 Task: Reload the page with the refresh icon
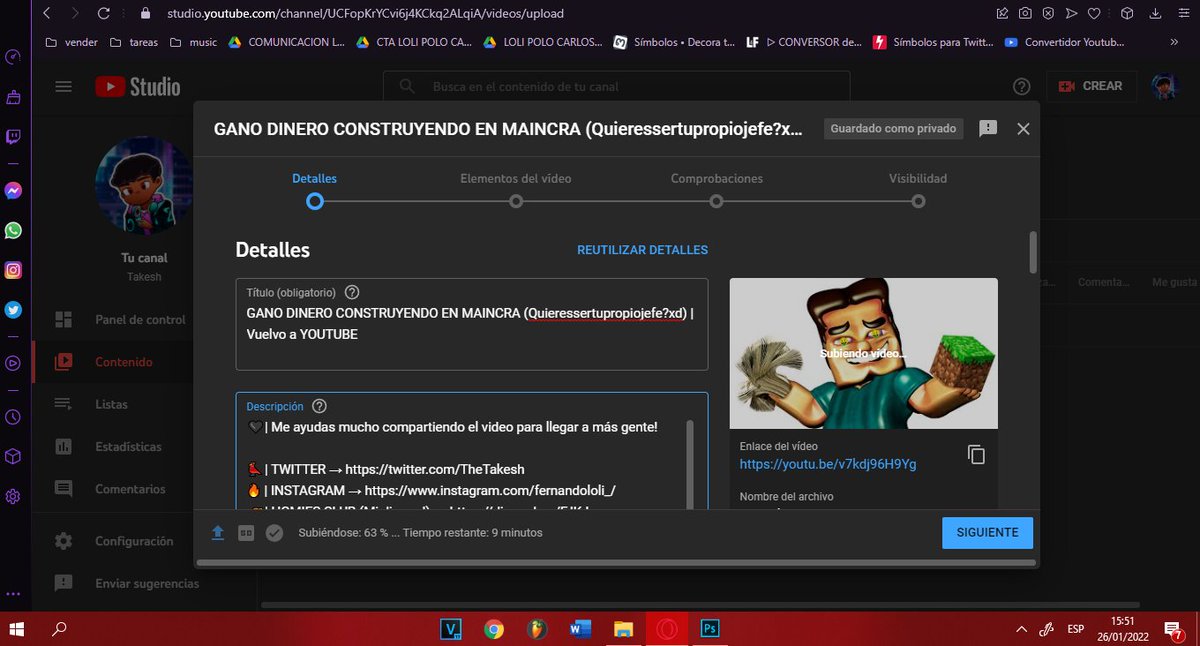pos(103,14)
